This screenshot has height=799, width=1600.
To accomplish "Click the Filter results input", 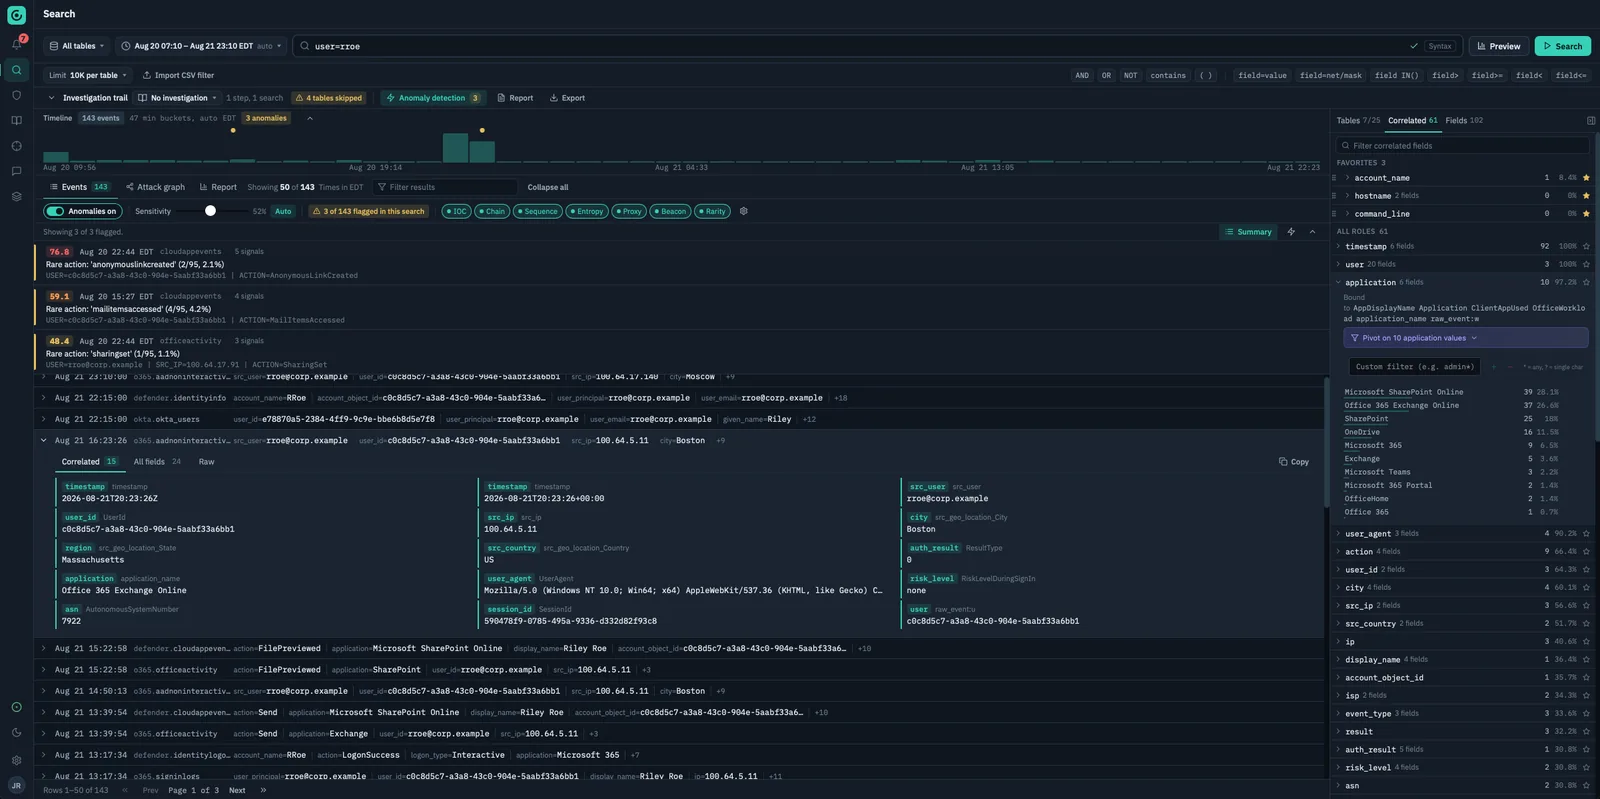I will [x=446, y=187].
